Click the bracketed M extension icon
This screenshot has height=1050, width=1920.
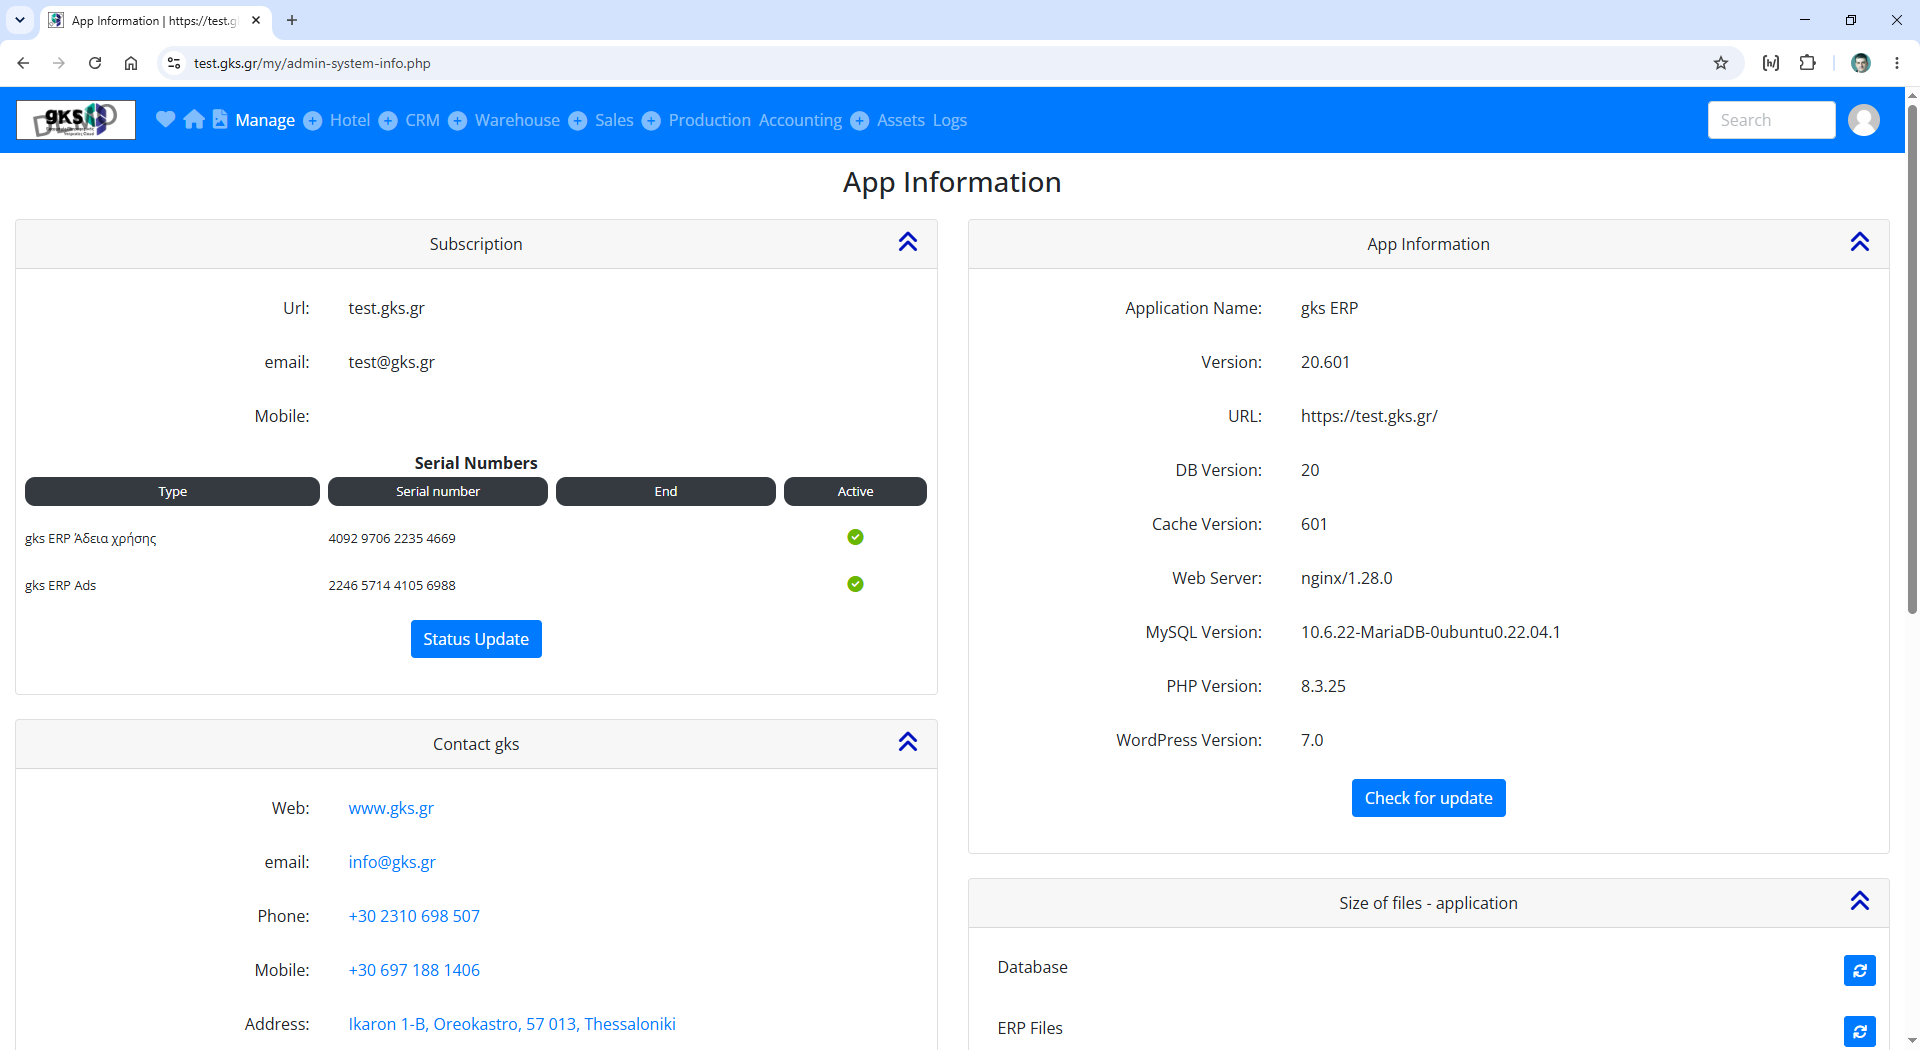[x=1771, y=63]
